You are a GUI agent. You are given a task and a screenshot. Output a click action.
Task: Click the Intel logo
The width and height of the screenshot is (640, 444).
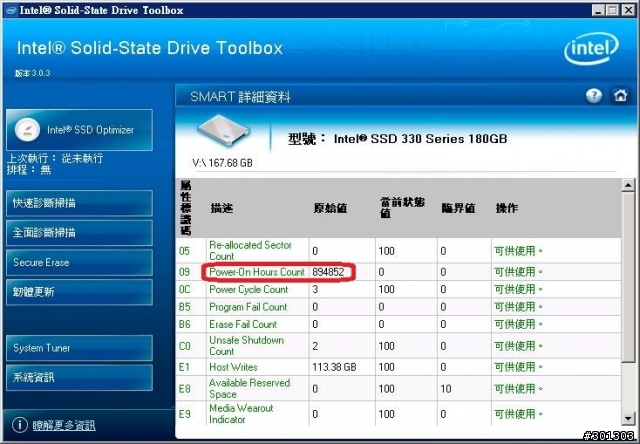[591, 48]
